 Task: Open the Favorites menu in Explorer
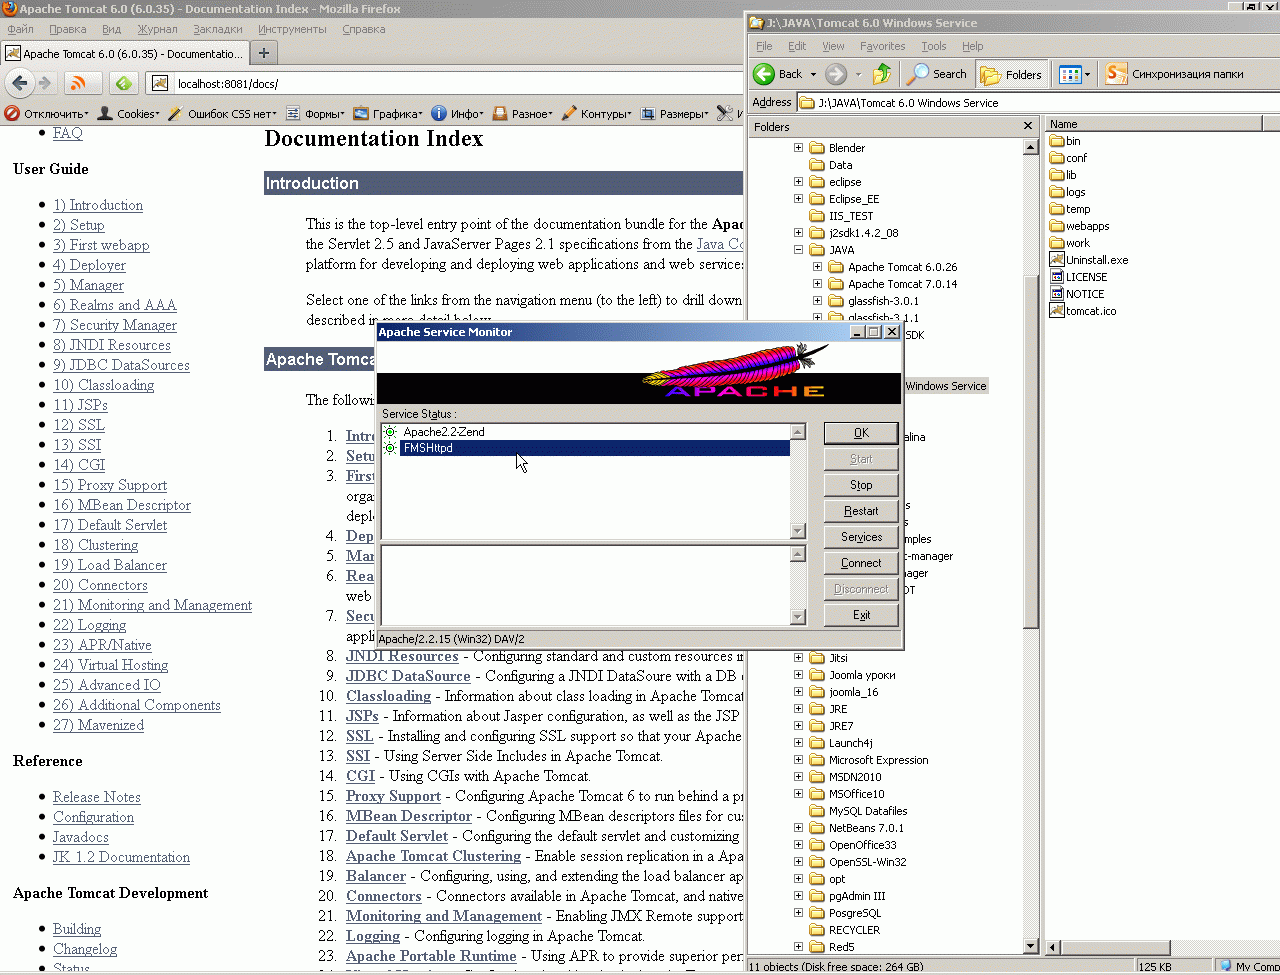click(x=882, y=46)
